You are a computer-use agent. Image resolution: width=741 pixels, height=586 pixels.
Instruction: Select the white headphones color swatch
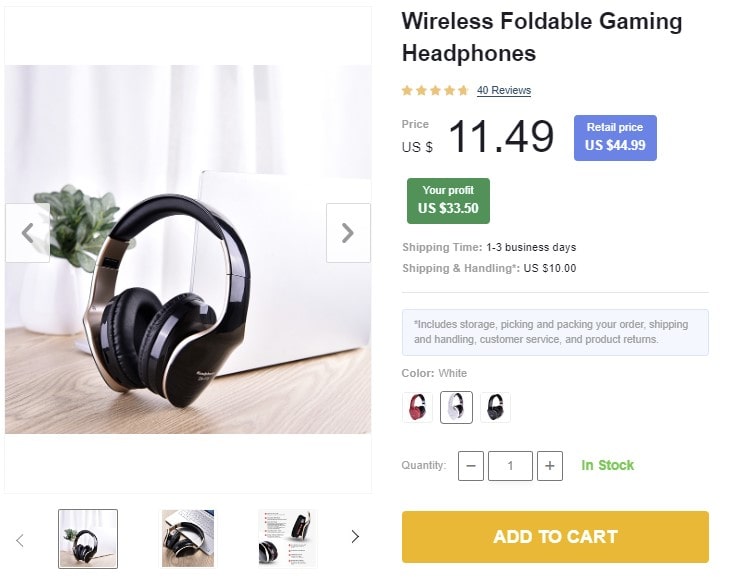[456, 407]
